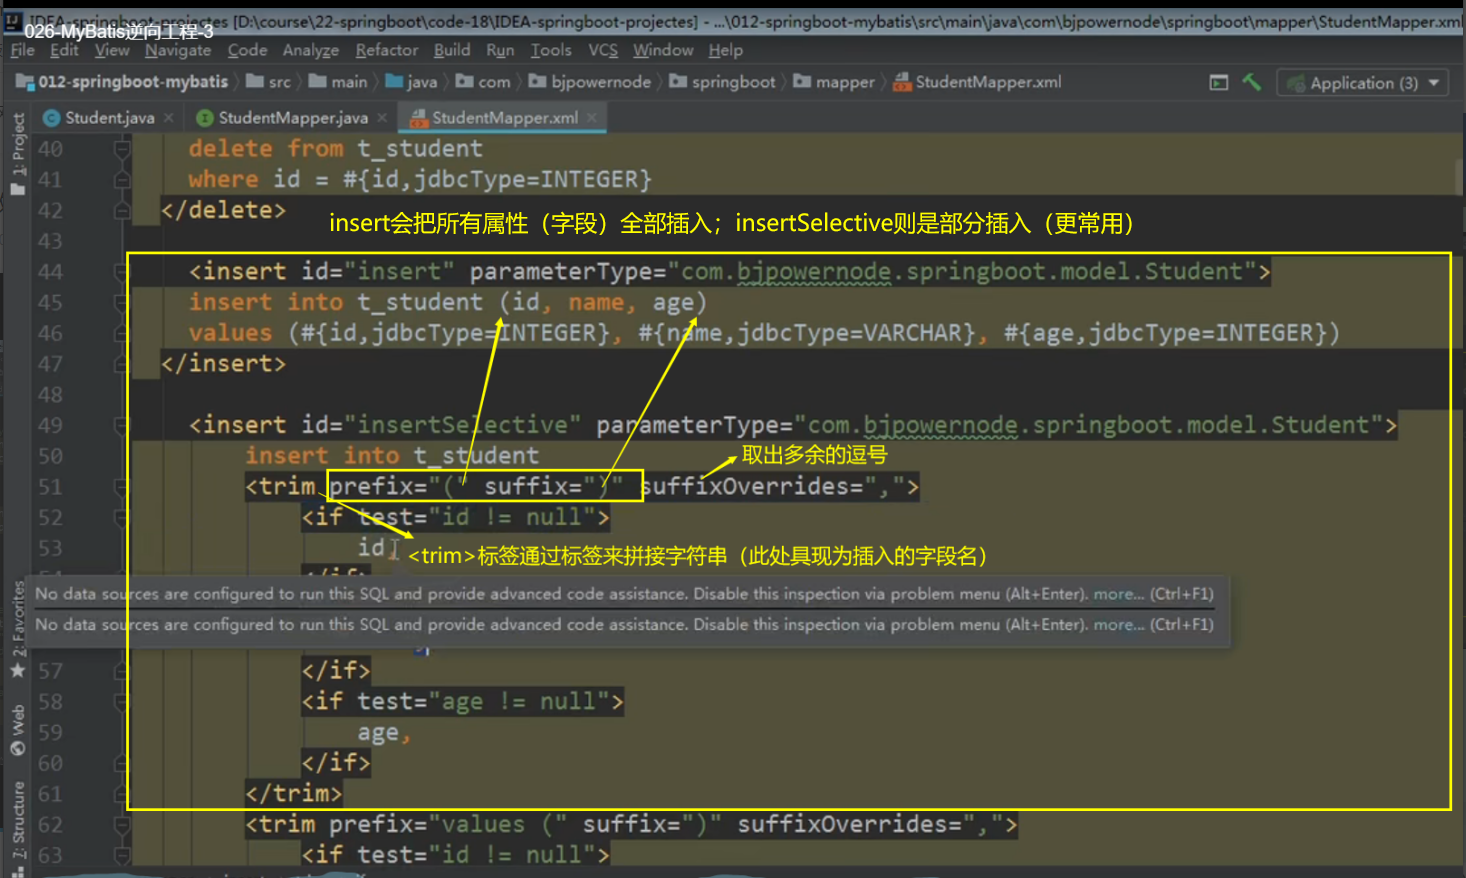Click on the closing </insert> tag line 47
This screenshot has width=1466, height=878.
(x=223, y=363)
